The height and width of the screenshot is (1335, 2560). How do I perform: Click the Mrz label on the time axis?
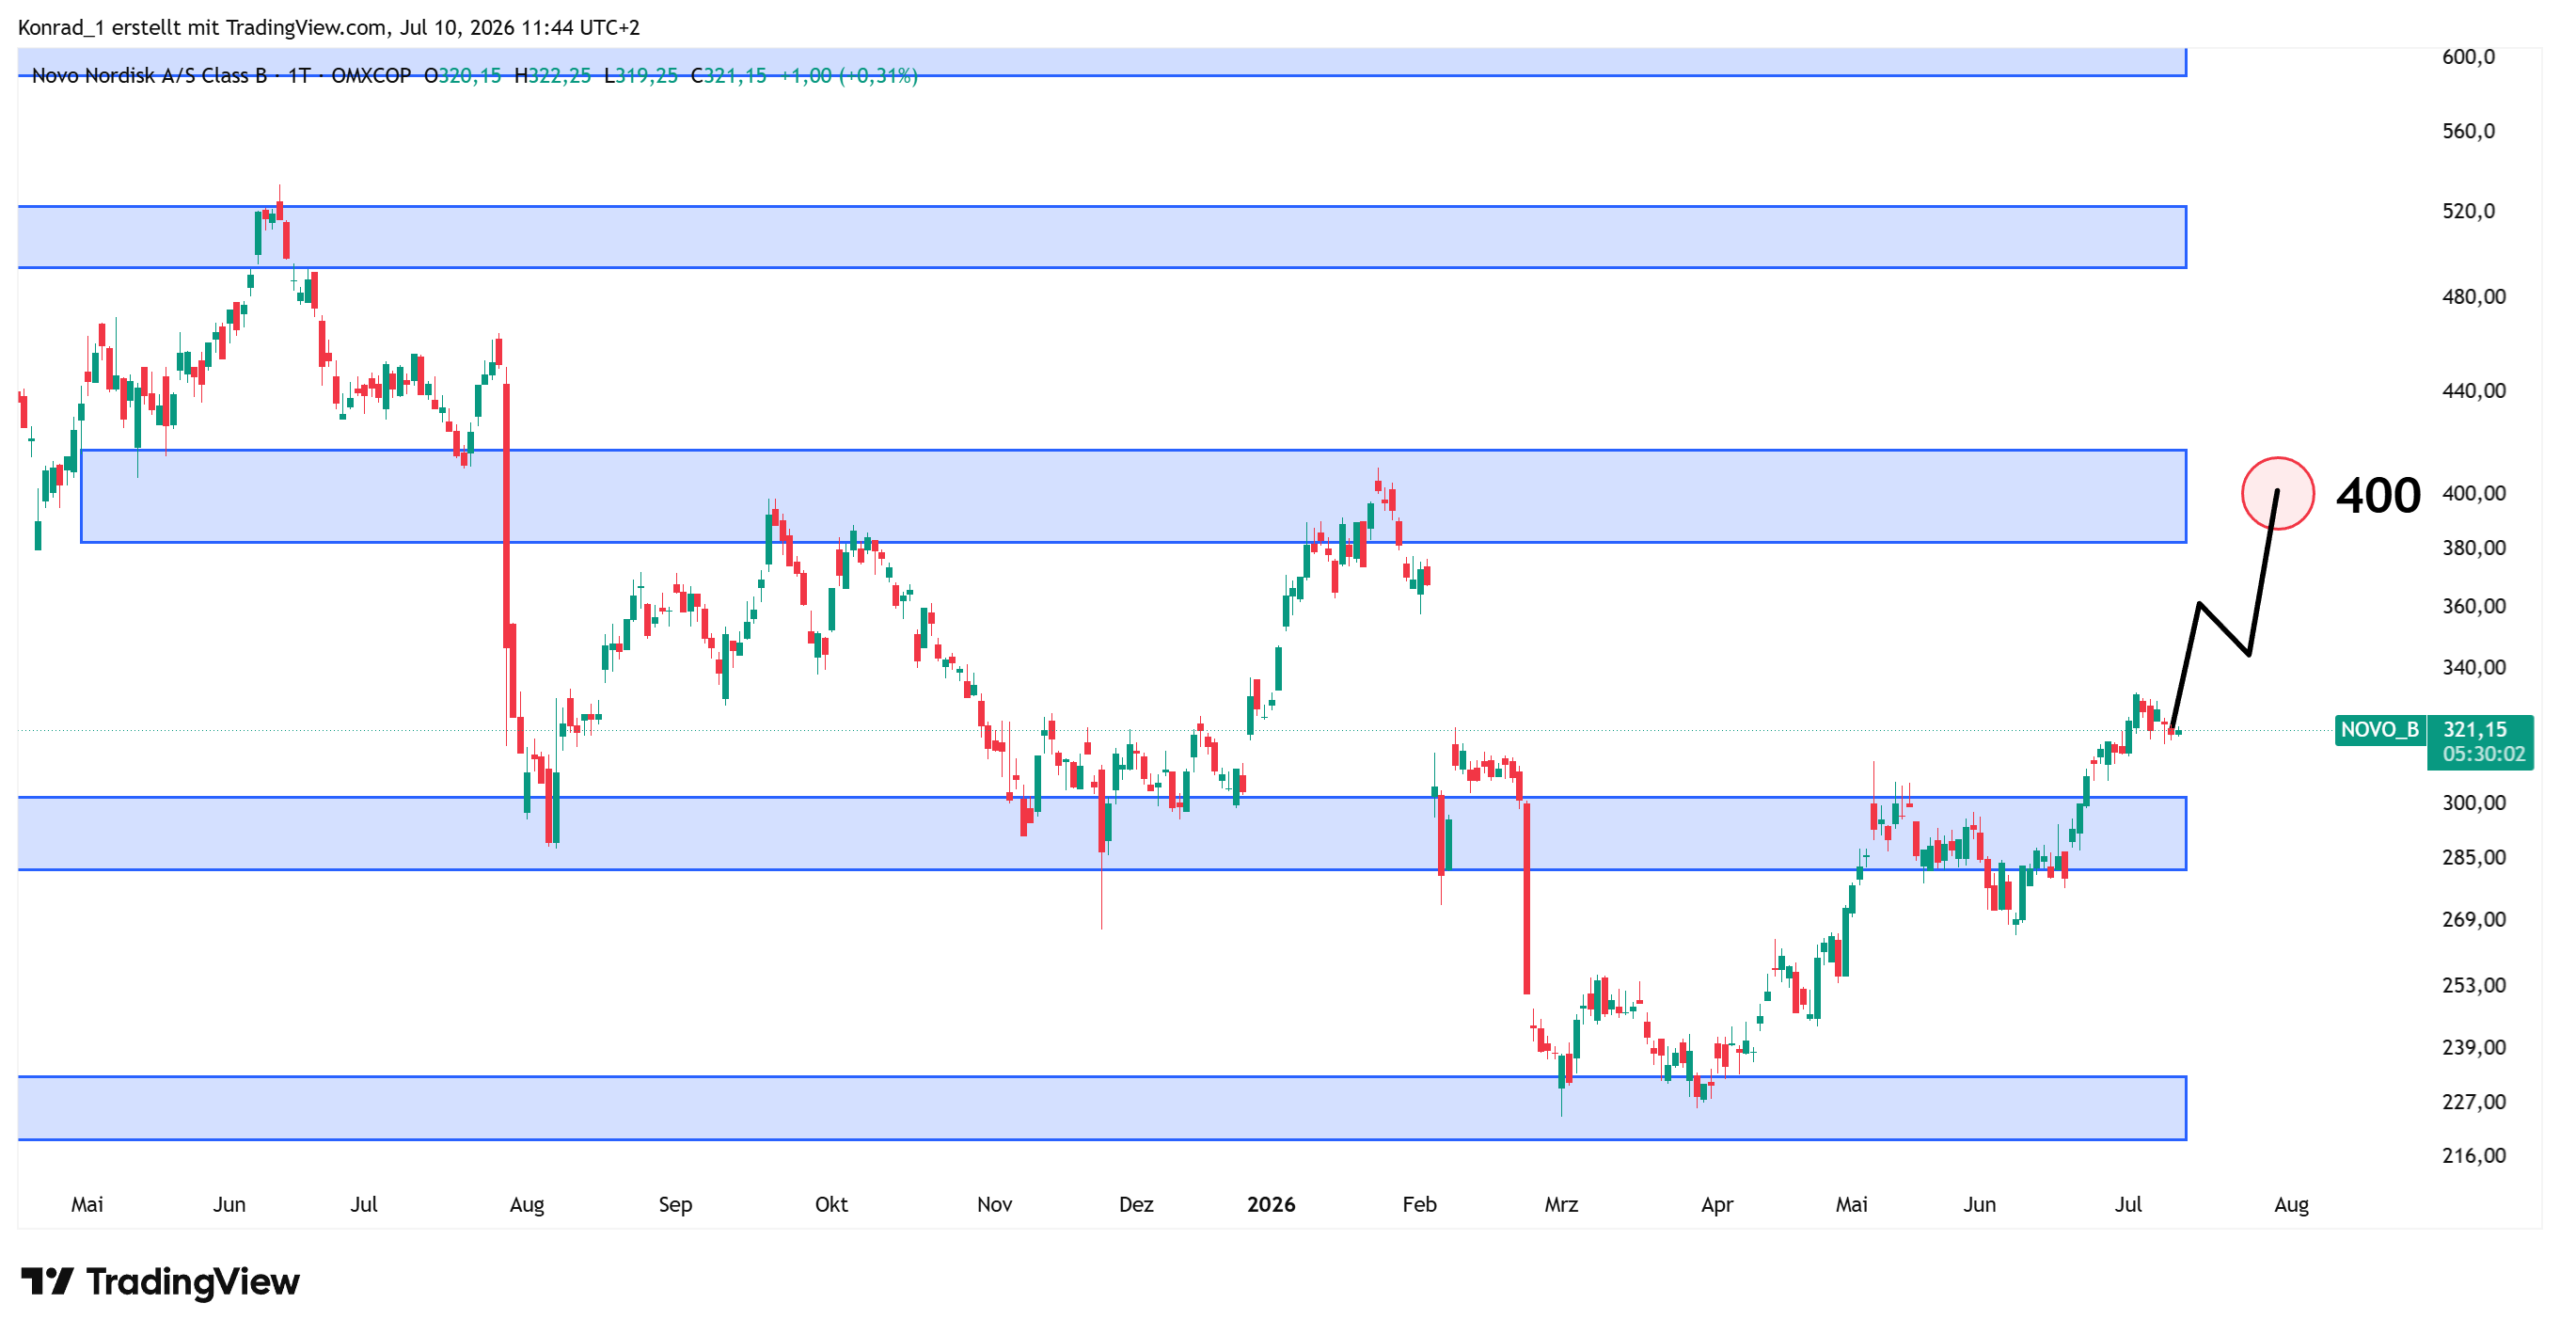(1561, 1204)
